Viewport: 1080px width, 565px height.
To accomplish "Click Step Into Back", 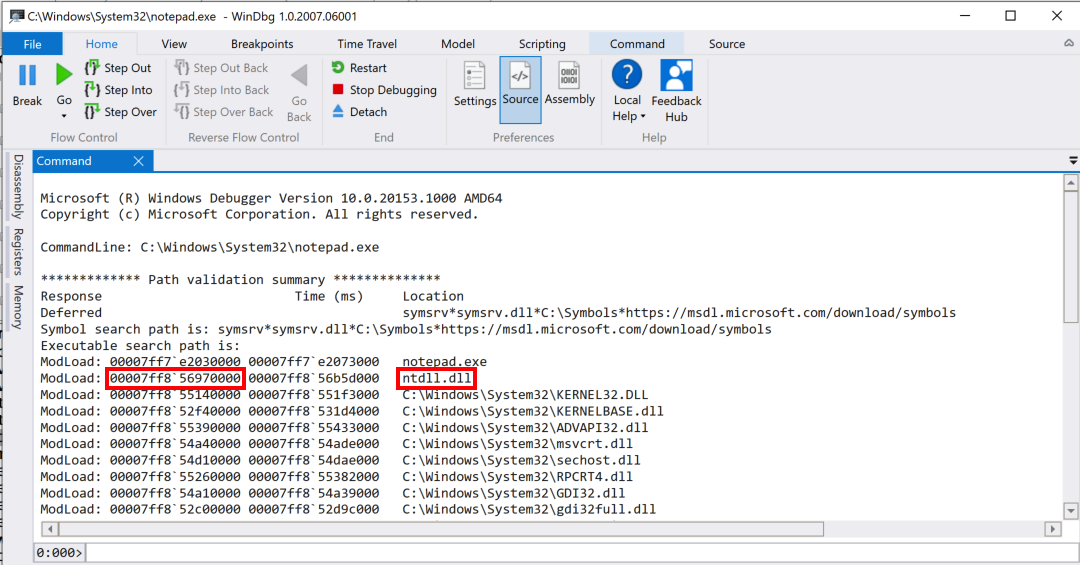I will [x=222, y=90].
